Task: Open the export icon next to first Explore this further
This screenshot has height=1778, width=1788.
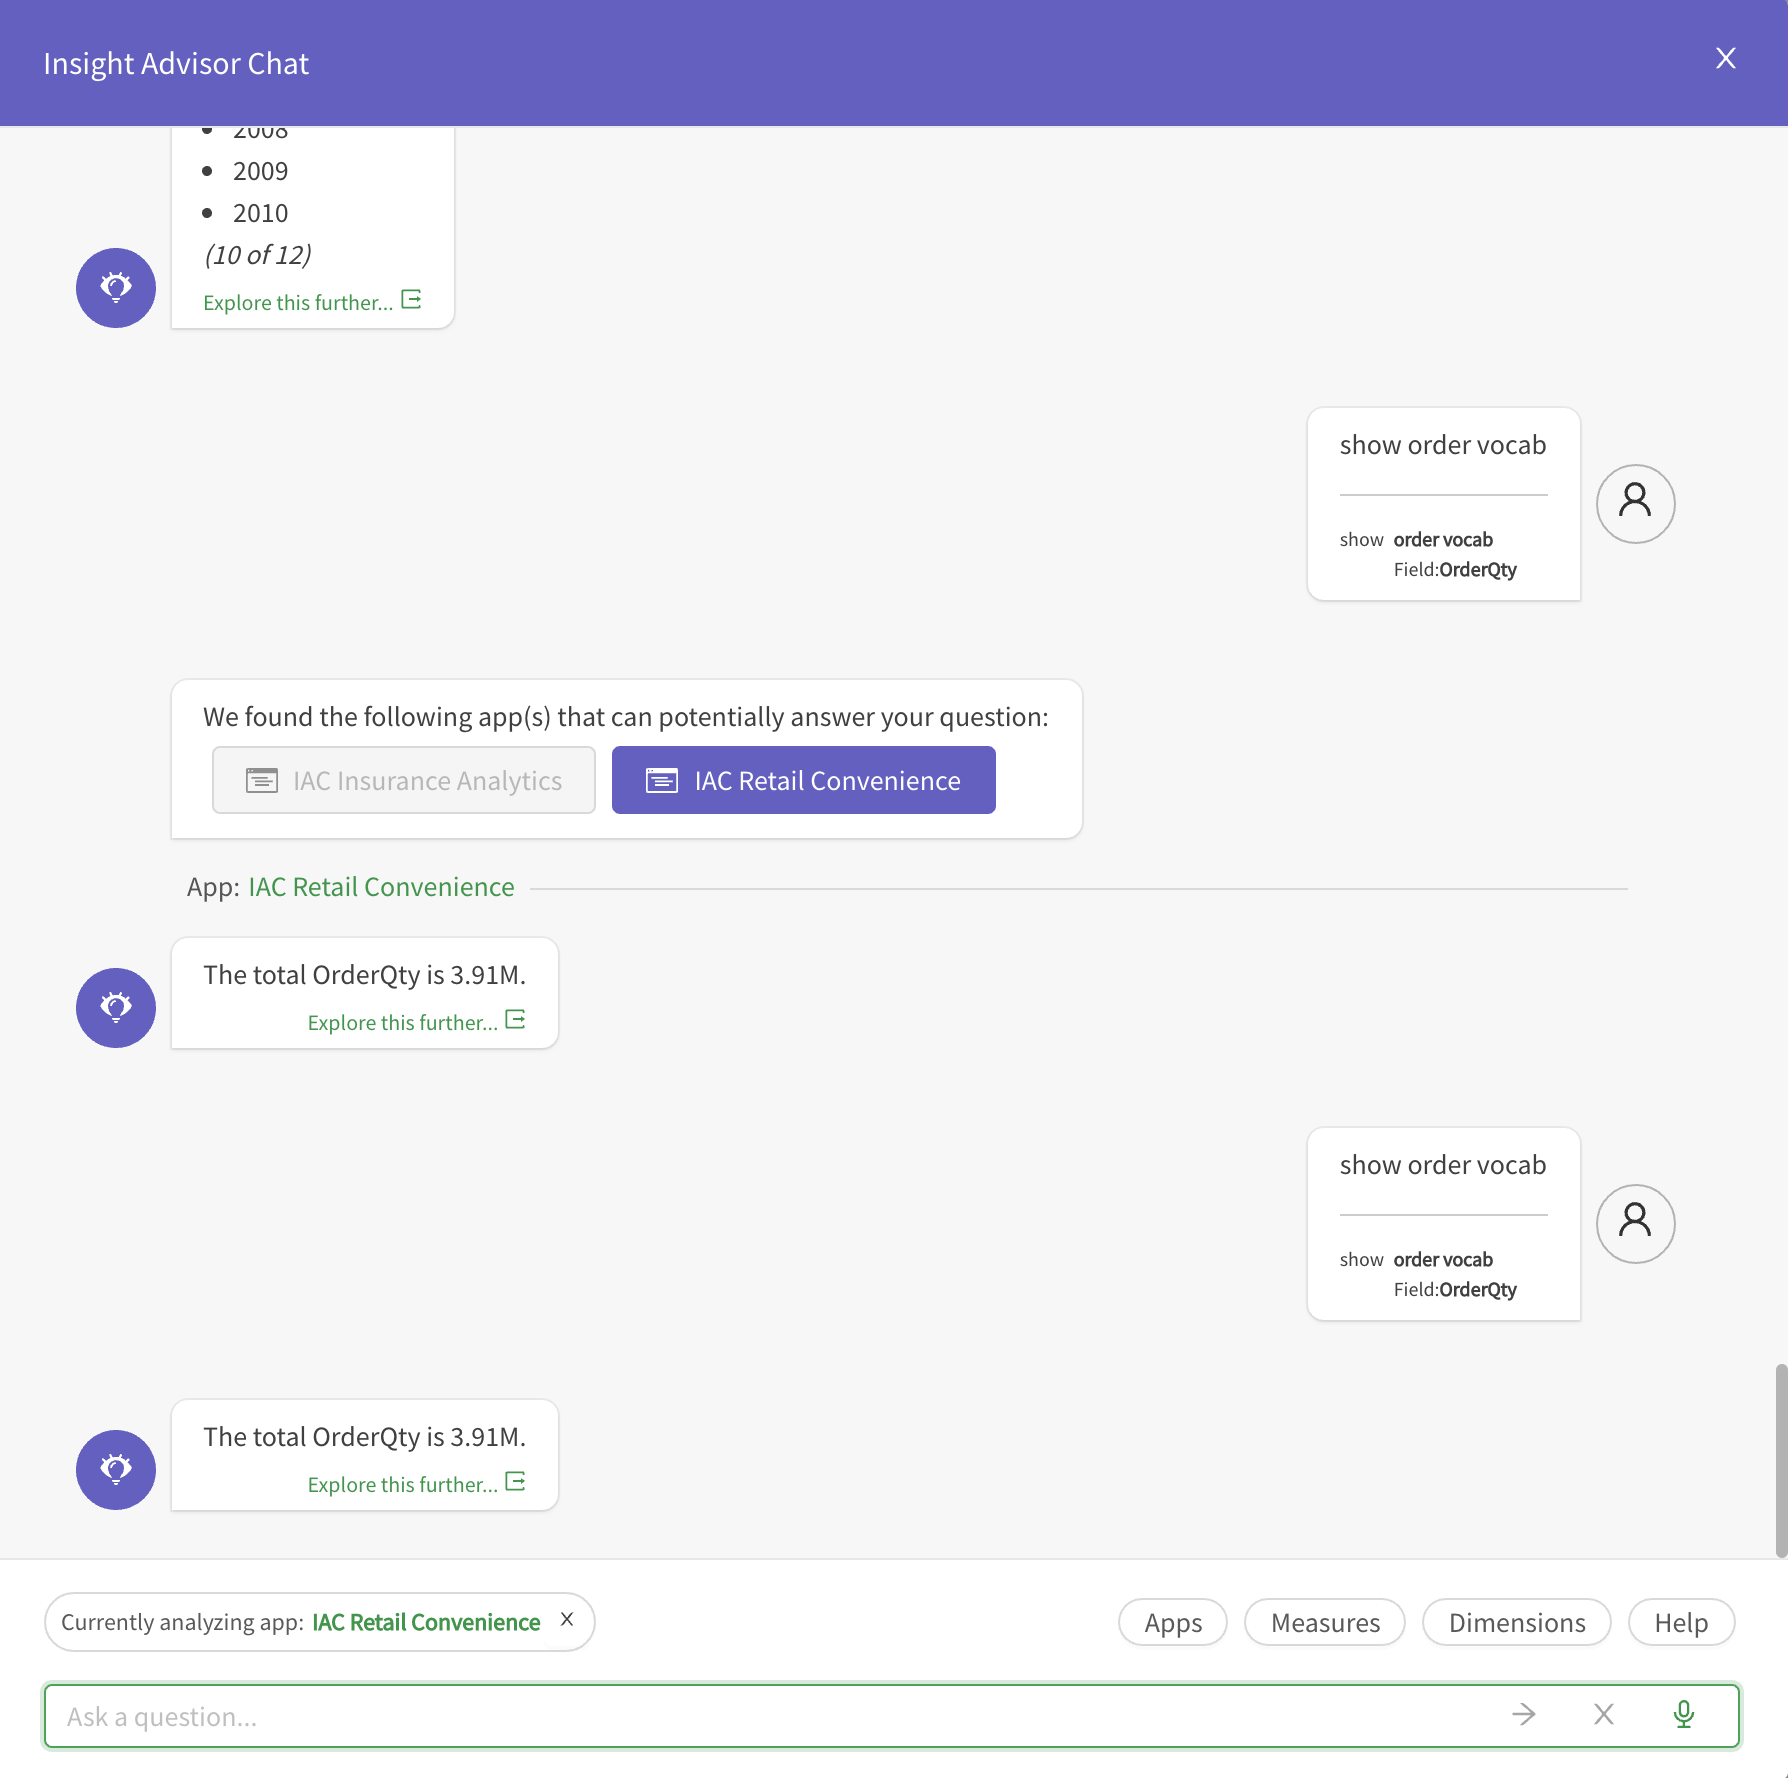Action: (411, 299)
